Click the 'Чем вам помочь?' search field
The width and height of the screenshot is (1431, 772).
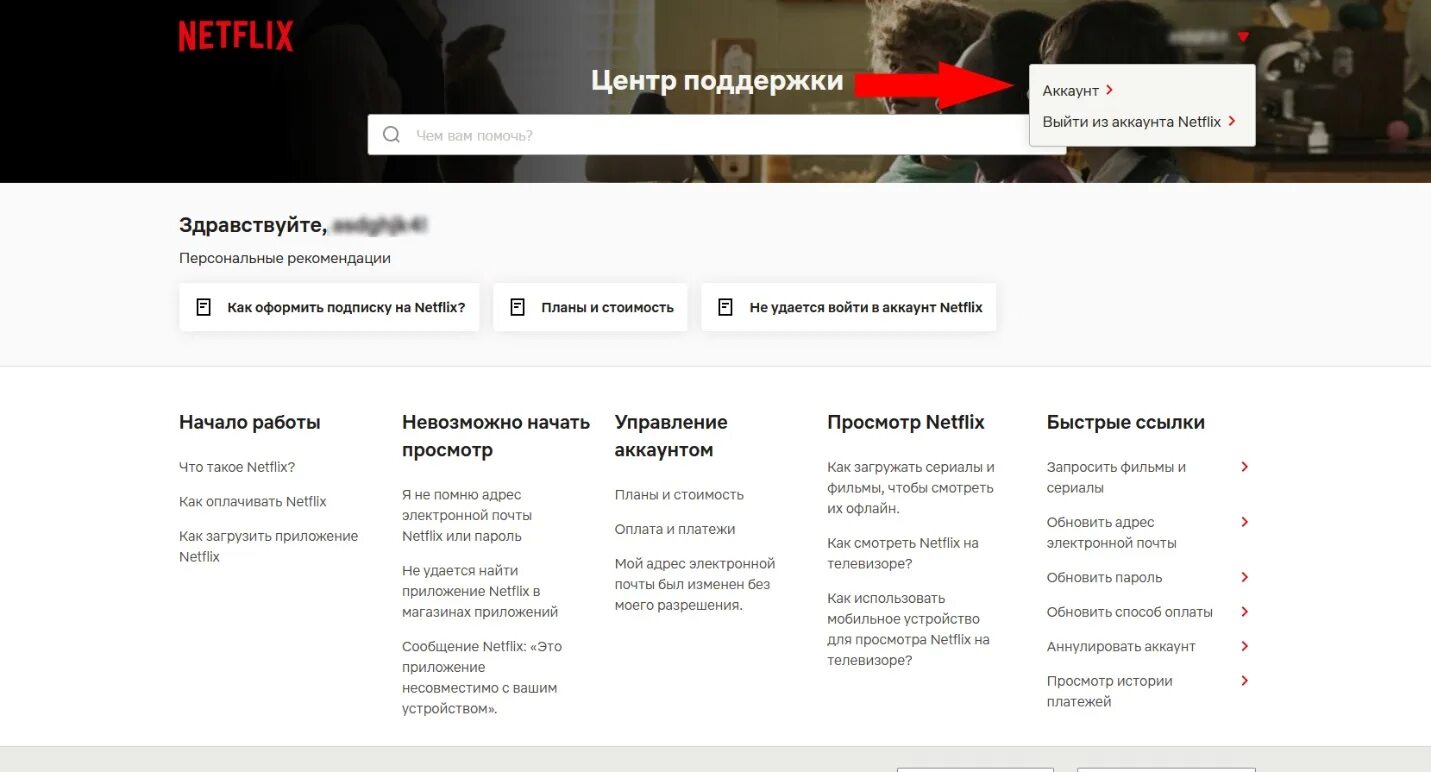(716, 135)
